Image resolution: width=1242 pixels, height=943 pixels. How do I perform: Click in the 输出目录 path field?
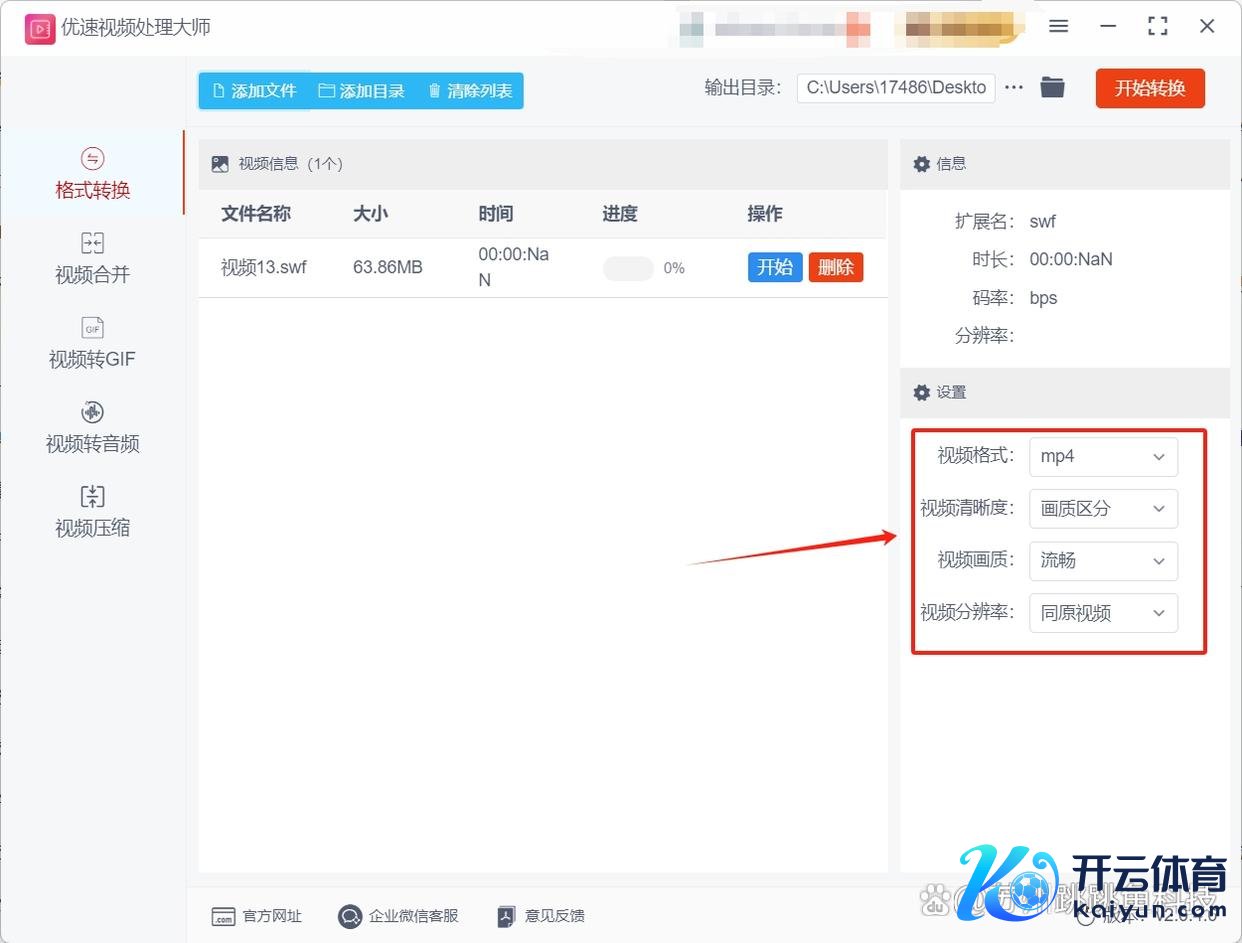pyautogui.click(x=896, y=88)
